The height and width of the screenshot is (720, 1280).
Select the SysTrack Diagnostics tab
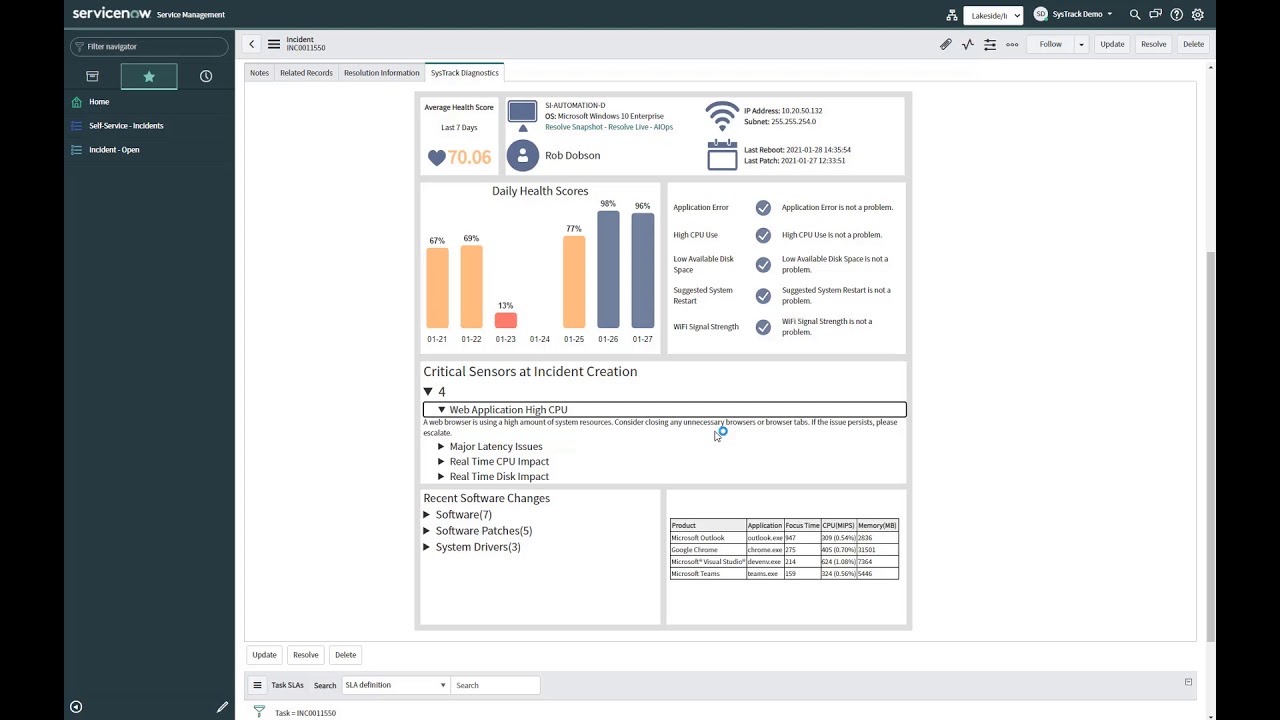(x=465, y=73)
